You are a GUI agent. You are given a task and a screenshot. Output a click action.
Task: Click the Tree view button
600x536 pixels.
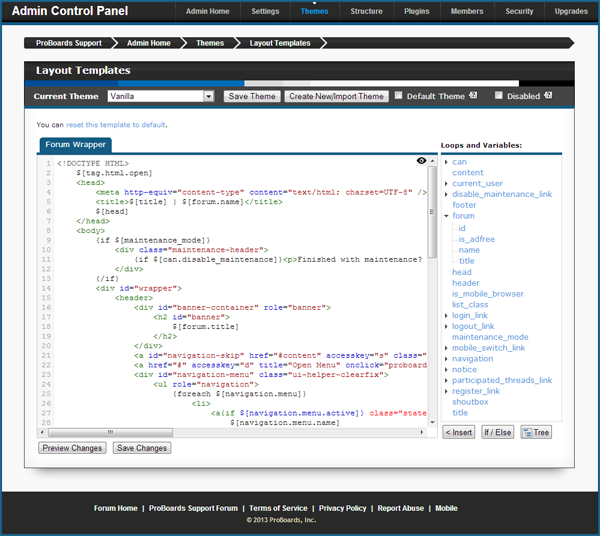click(x=535, y=432)
